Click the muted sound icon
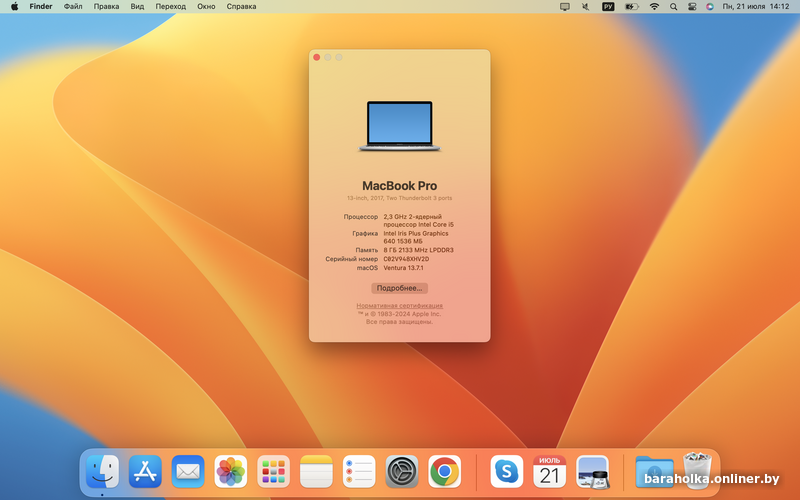Viewport: 800px width, 500px height. [x=586, y=7]
